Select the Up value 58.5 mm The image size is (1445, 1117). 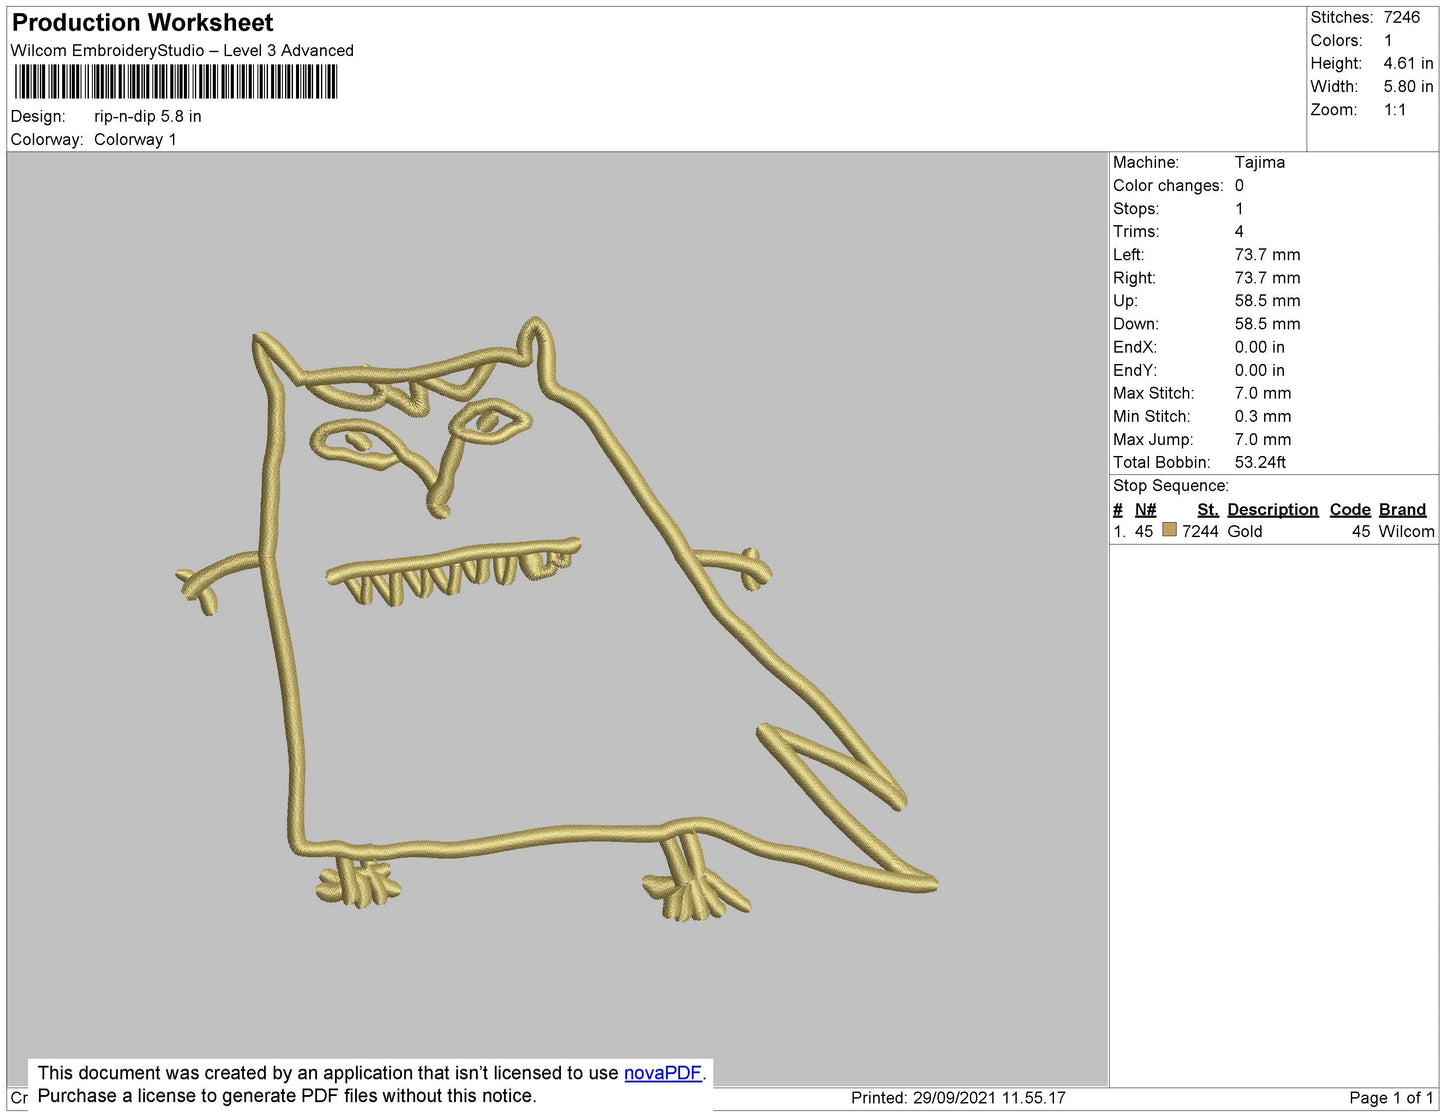(x=1267, y=300)
